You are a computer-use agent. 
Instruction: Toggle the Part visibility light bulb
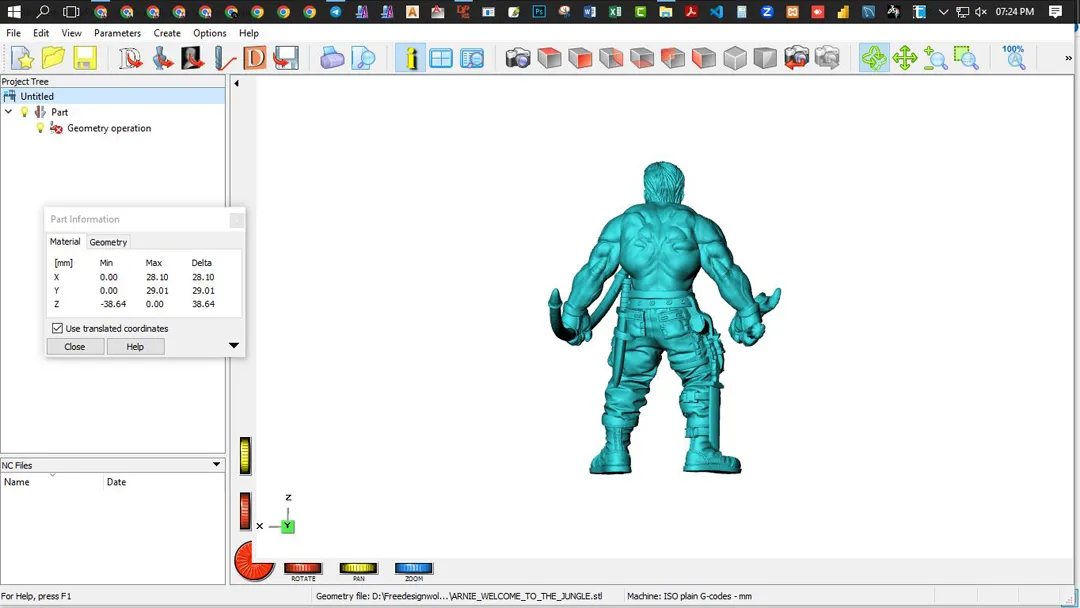[25, 112]
